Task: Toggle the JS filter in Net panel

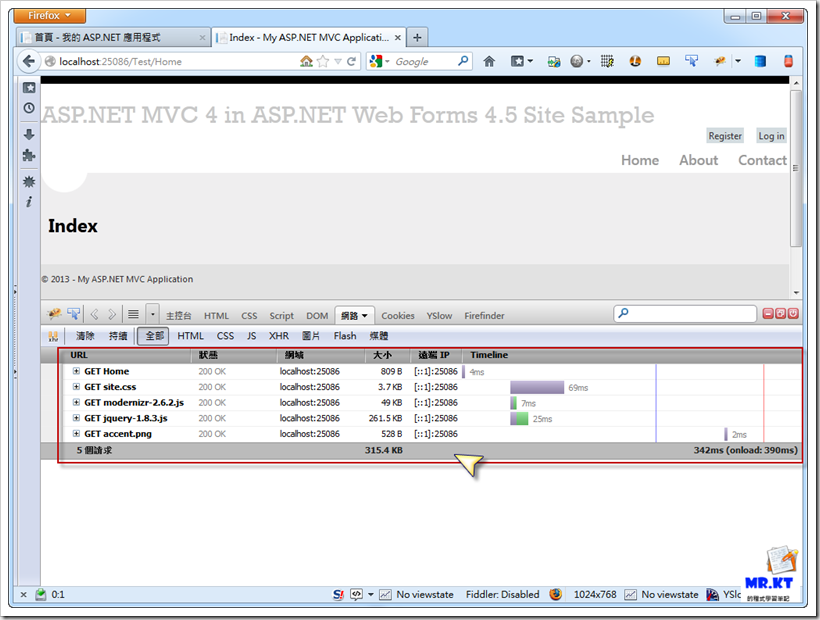Action: click(252, 336)
